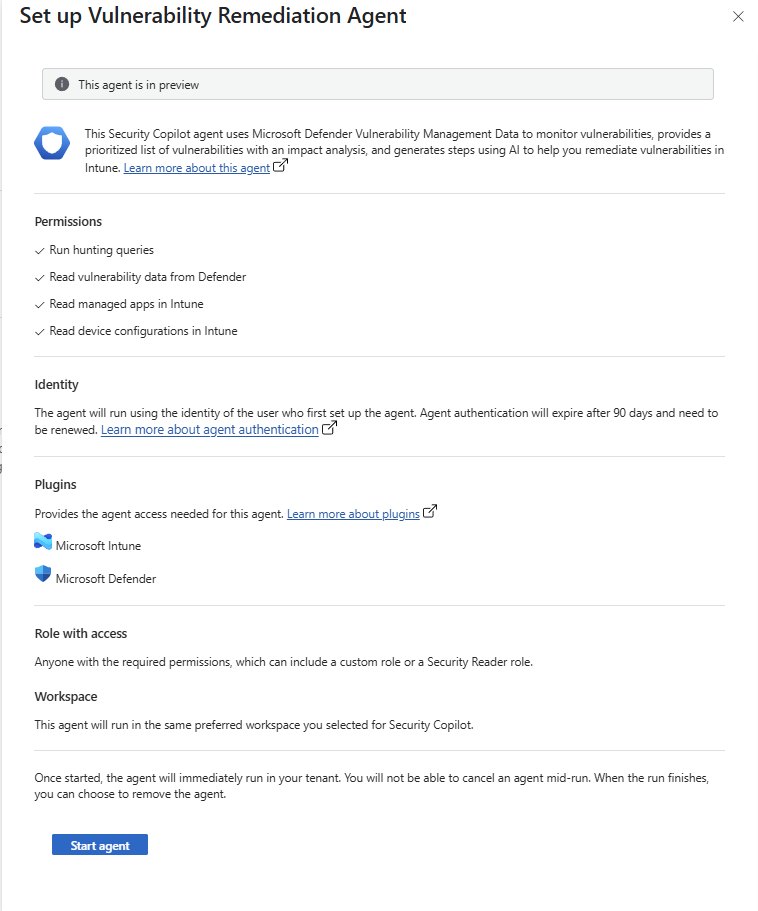This screenshot has width=758, height=911.
Task: Click the checkmark beside 'Run hunting queries'
Action: [x=39, y=250]
